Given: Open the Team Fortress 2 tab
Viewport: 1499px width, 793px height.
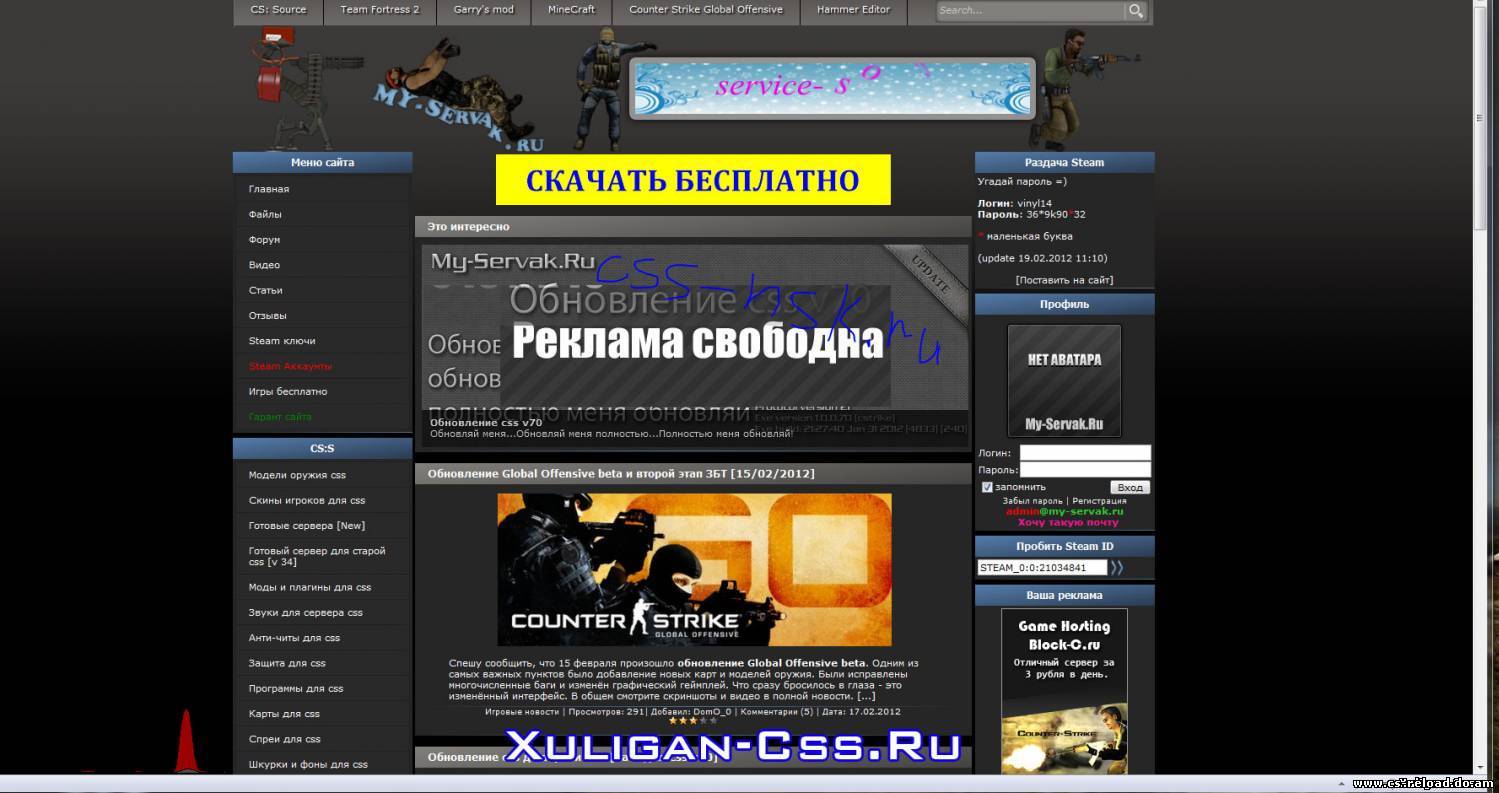Looking at the screenshot, I should tap(380, 10).
